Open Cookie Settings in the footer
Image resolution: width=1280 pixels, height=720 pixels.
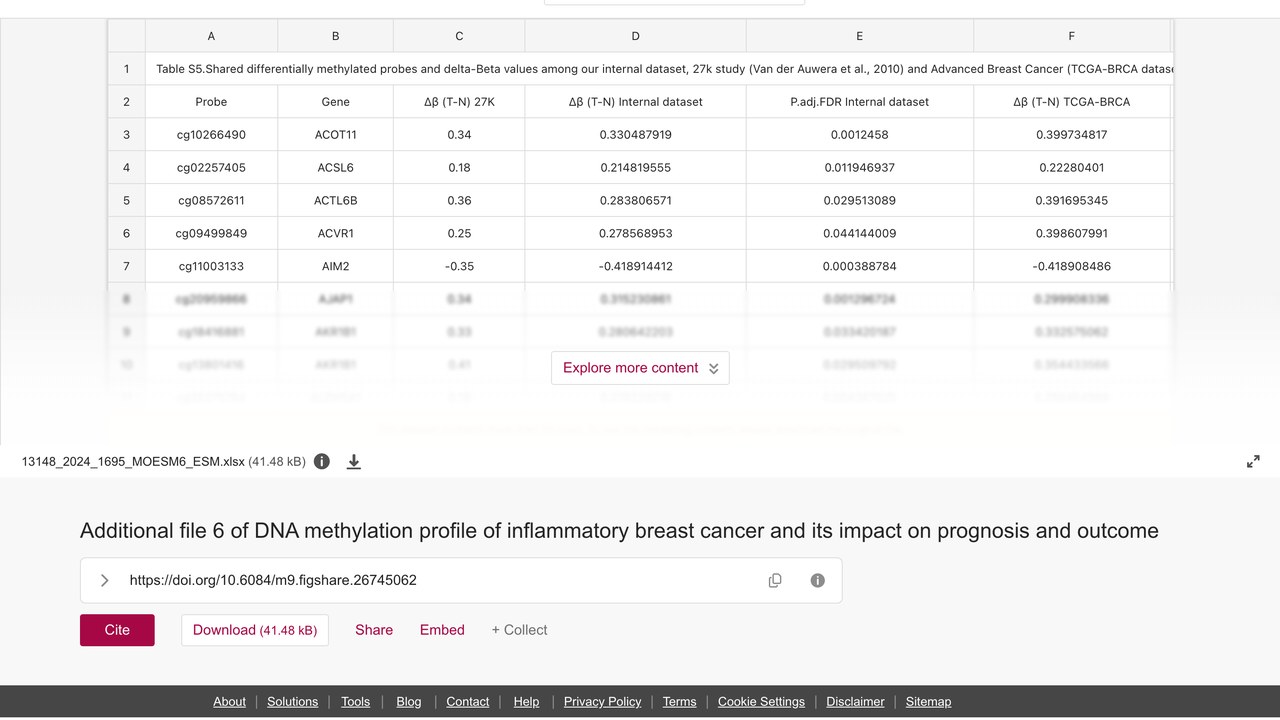(x=761, y=702)
